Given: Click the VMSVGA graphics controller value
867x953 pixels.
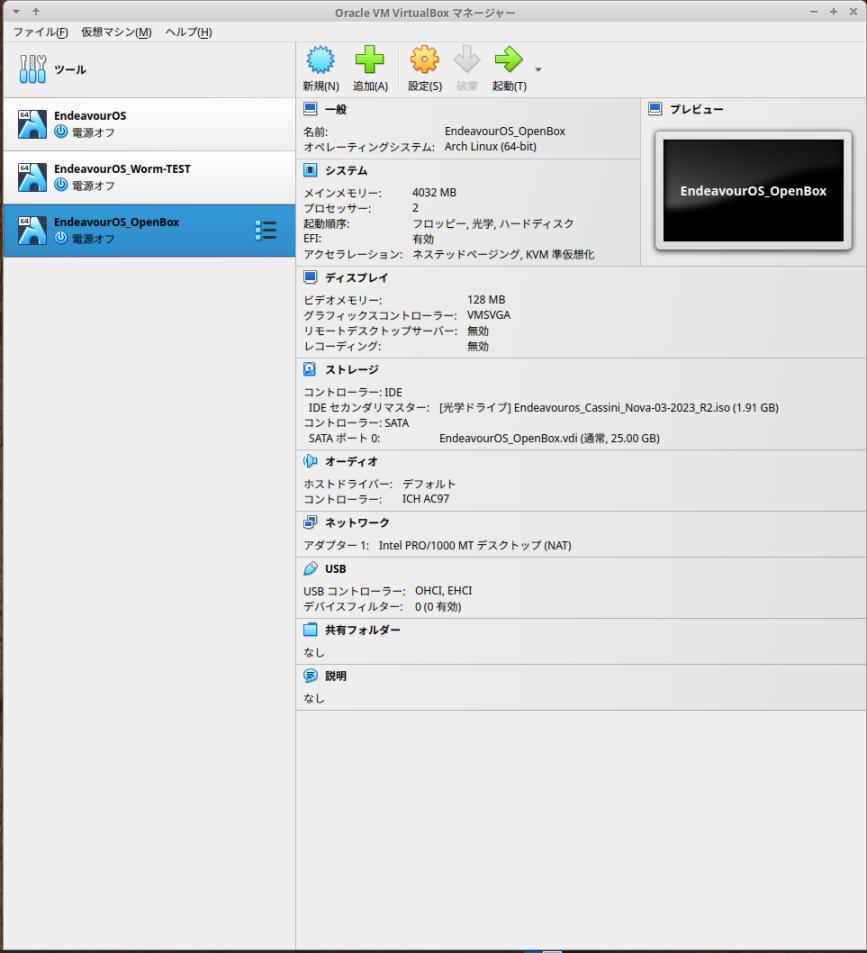Looking at the screenshot, I should (x=488, y=315).
